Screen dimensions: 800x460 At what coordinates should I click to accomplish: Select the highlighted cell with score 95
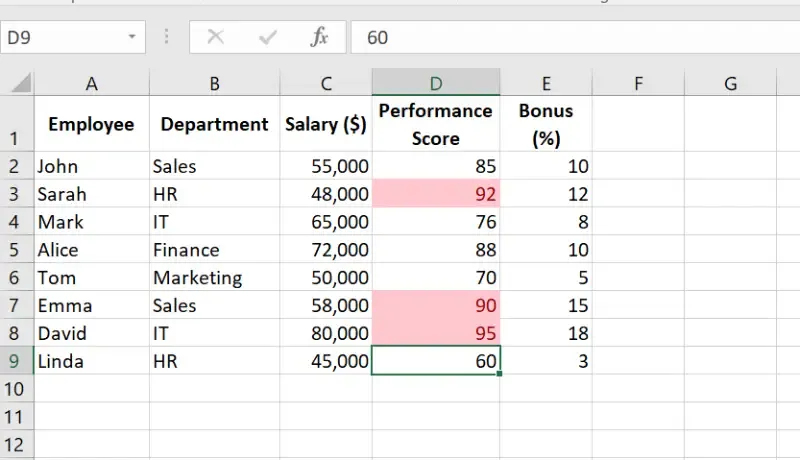coord(436,333)
